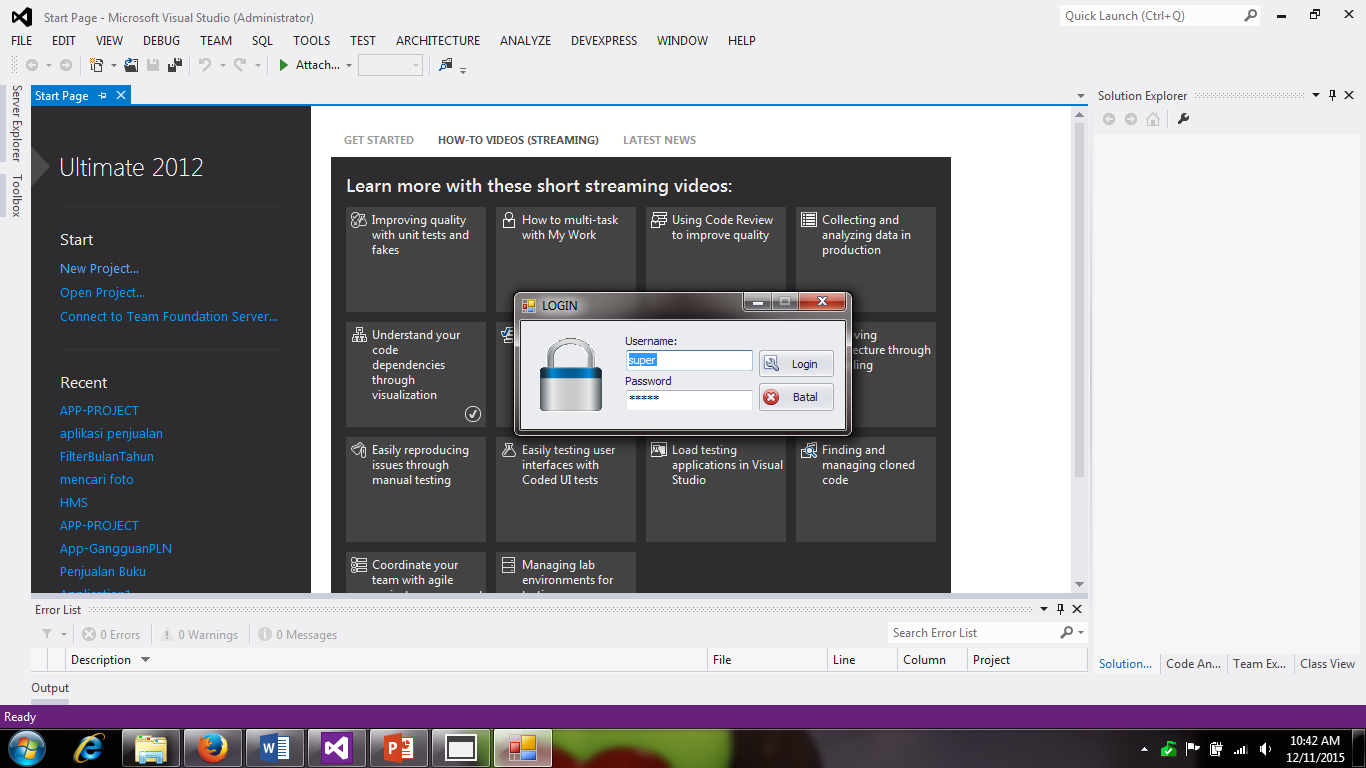Image resolution: width=1366 pixels, height=768 pixels.
Task: Toggle the 0 Errors filter
Action: pyautogui.click(x=111, y=634)
